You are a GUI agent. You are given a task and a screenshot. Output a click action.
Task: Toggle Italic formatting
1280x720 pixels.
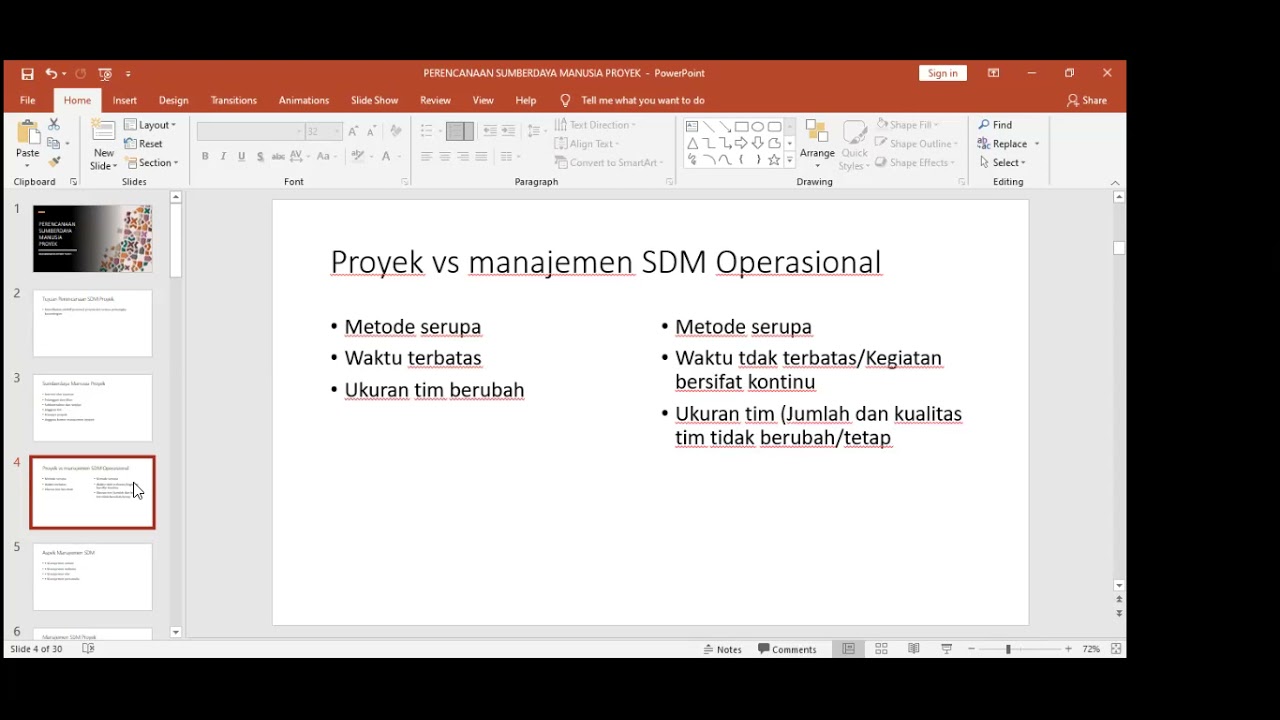click(223, 156)
